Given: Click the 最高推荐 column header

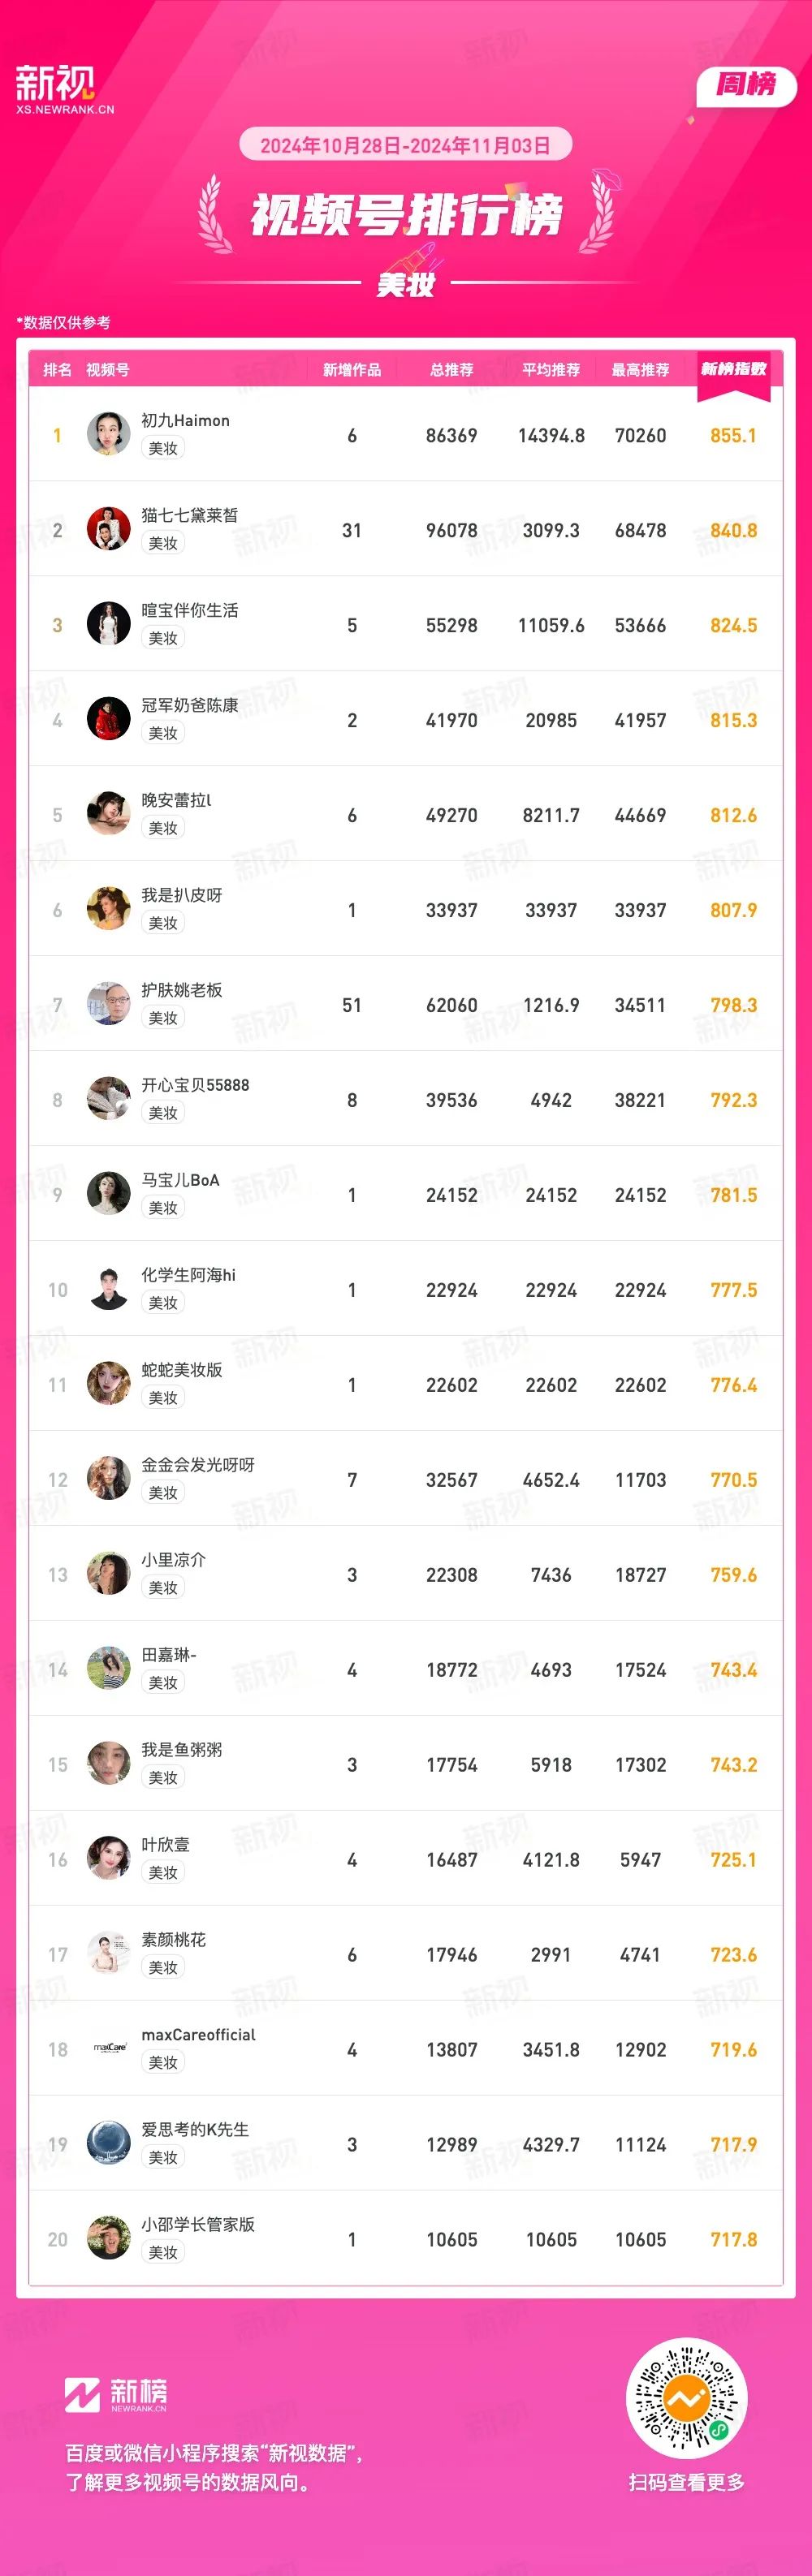Looking at the screenshot, I should click(x=641, y=370).
